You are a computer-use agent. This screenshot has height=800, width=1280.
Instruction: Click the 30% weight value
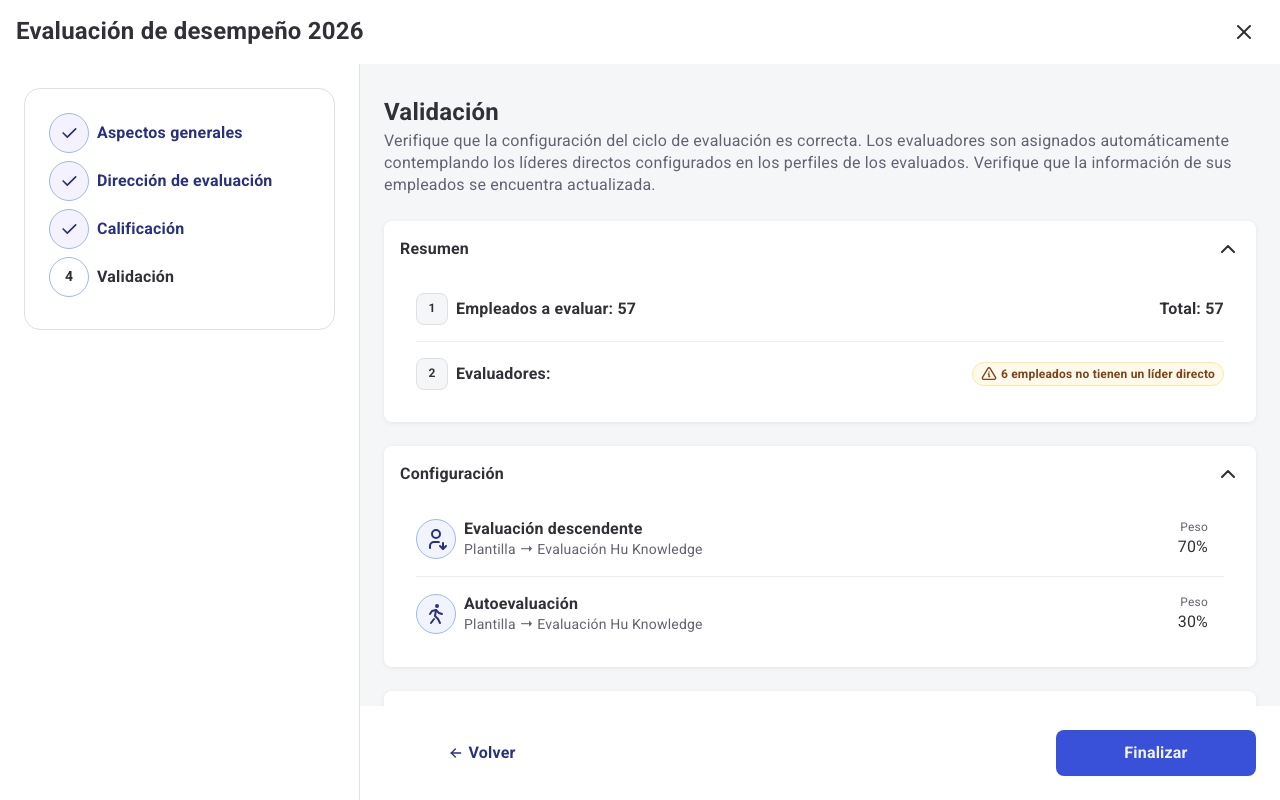tap(1193, 622)
